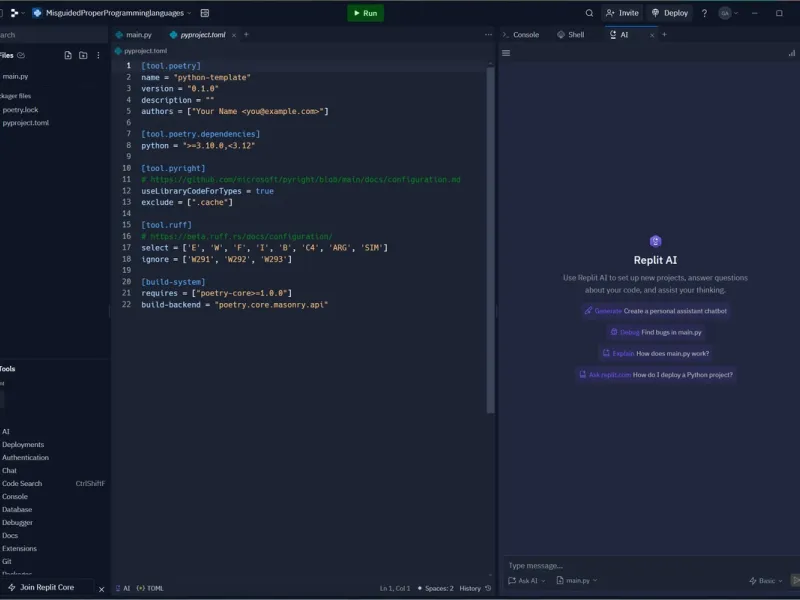Create a new file in the Files panel

click(x=68, y=55)
